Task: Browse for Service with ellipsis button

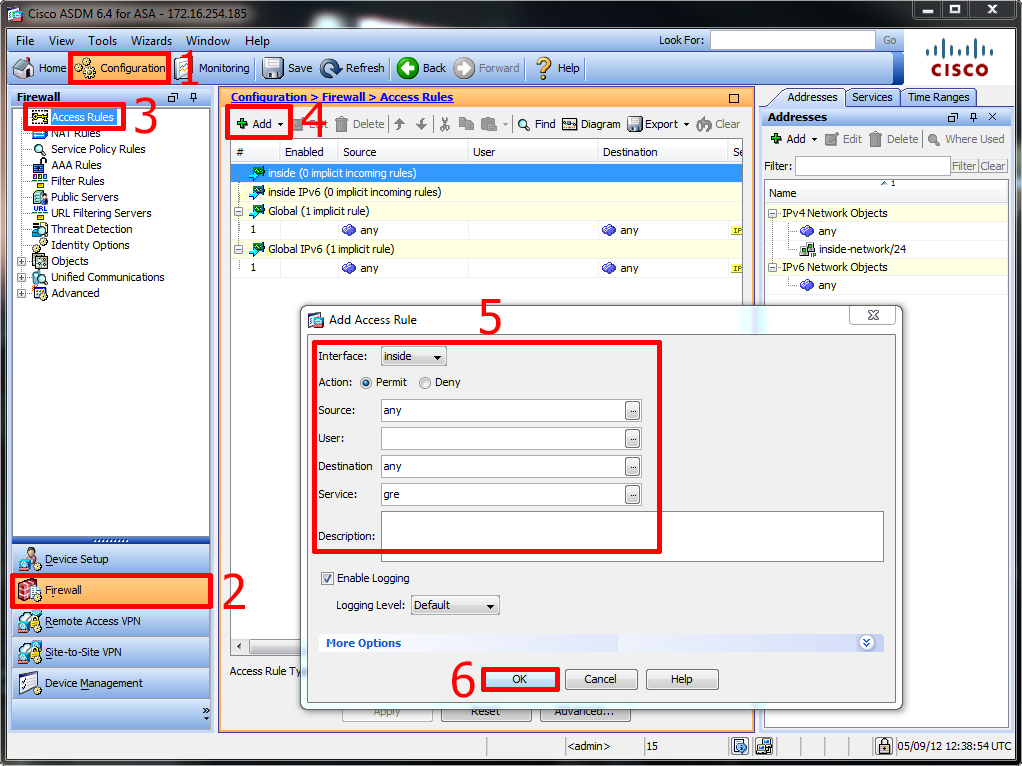Action: tap(632, 495)
